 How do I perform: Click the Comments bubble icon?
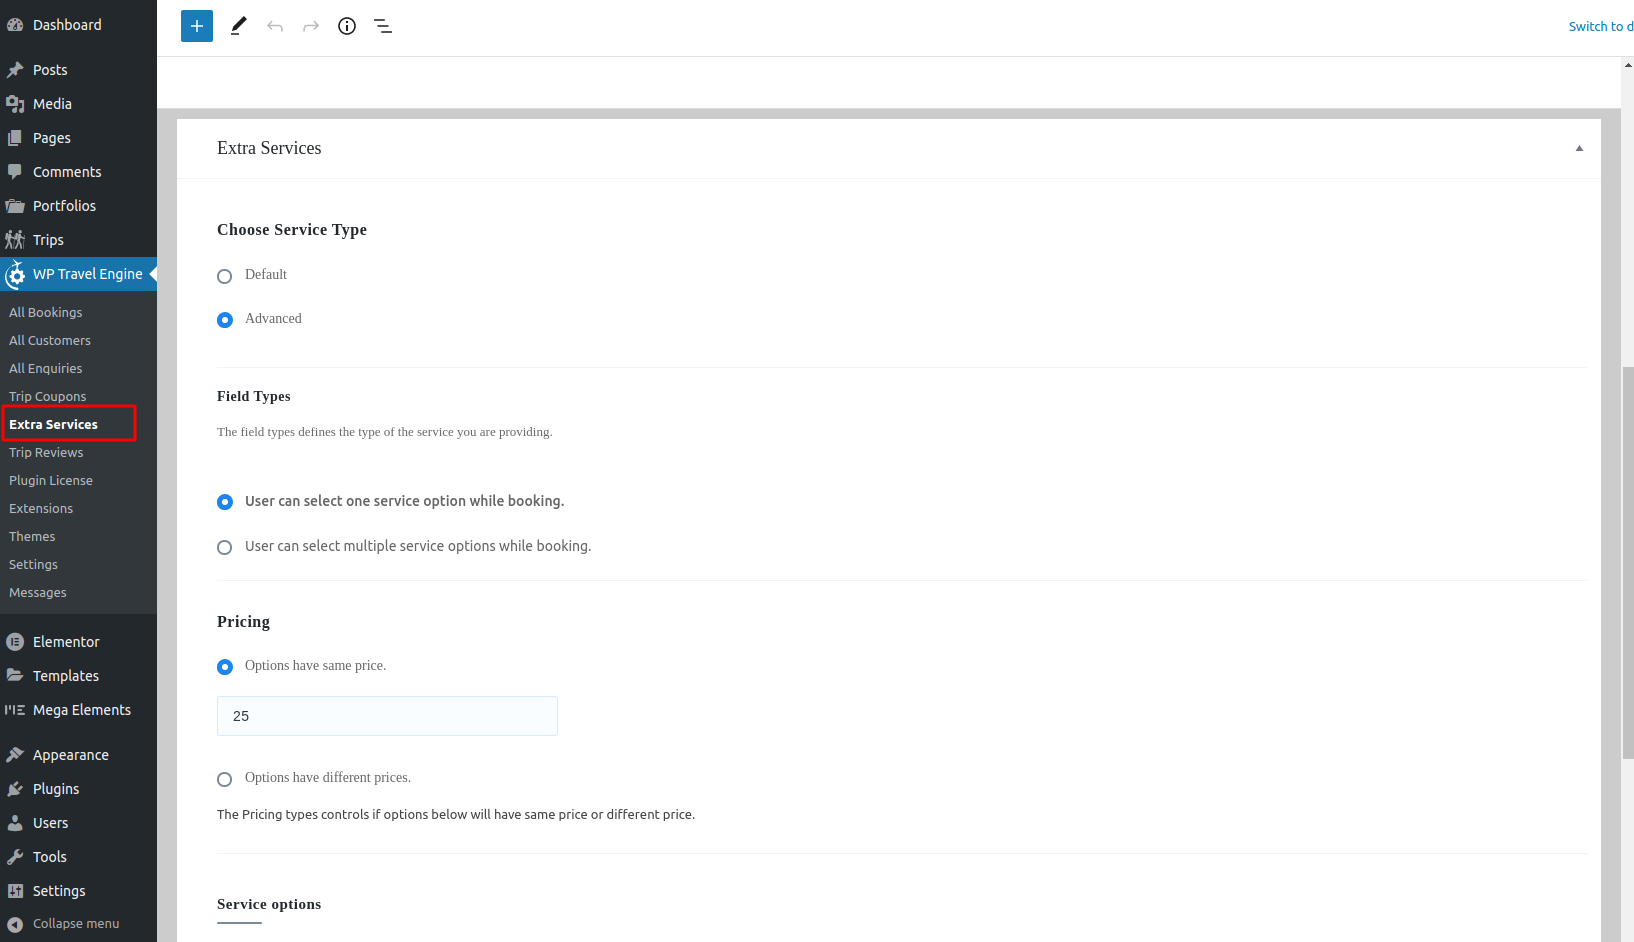pos(15,172)
